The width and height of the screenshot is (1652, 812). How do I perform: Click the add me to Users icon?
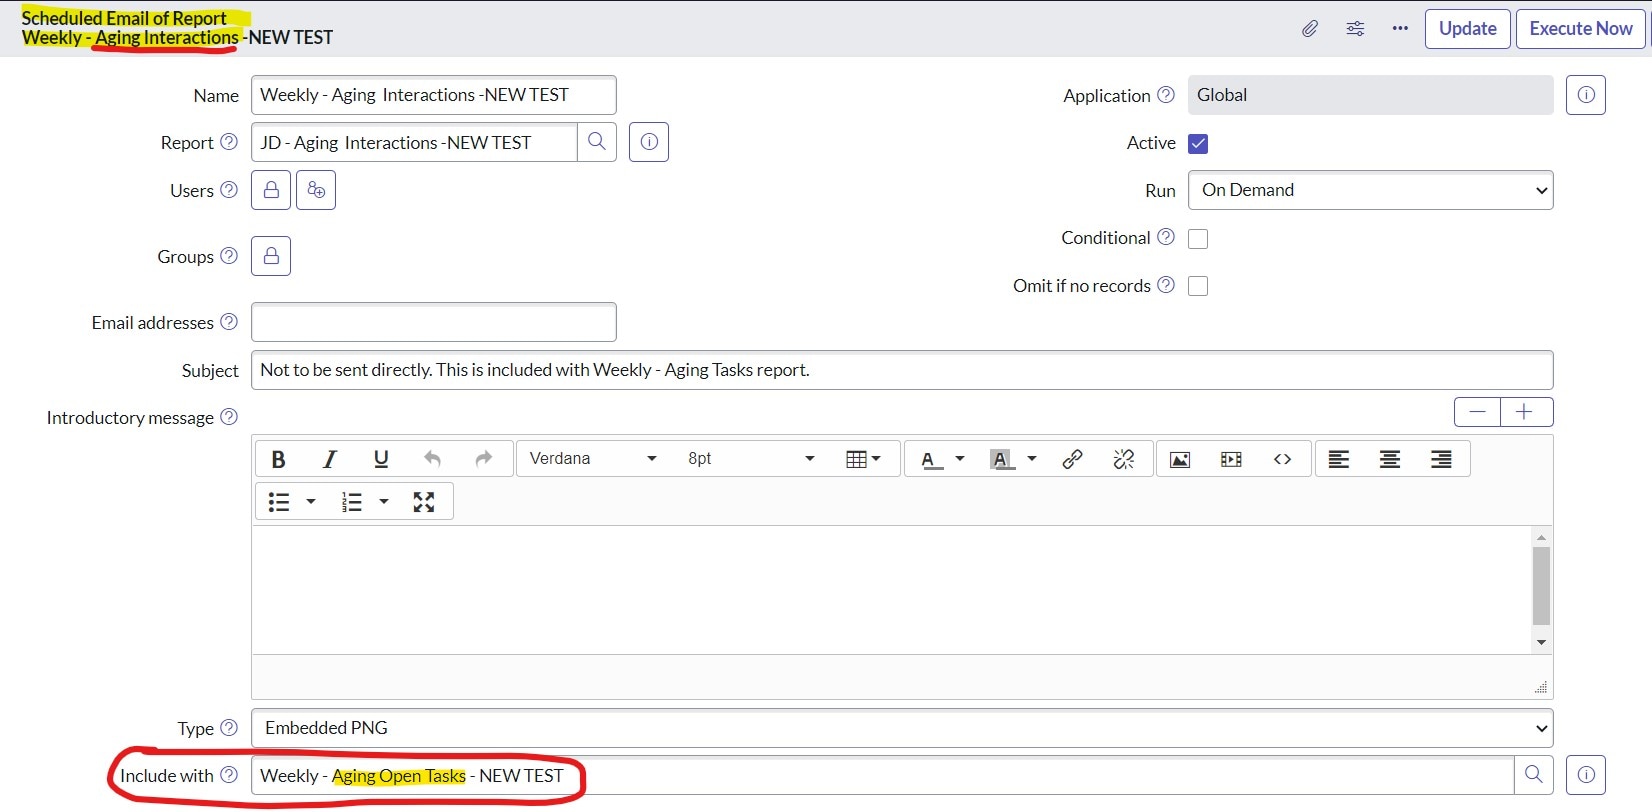(x=316, y=190)
